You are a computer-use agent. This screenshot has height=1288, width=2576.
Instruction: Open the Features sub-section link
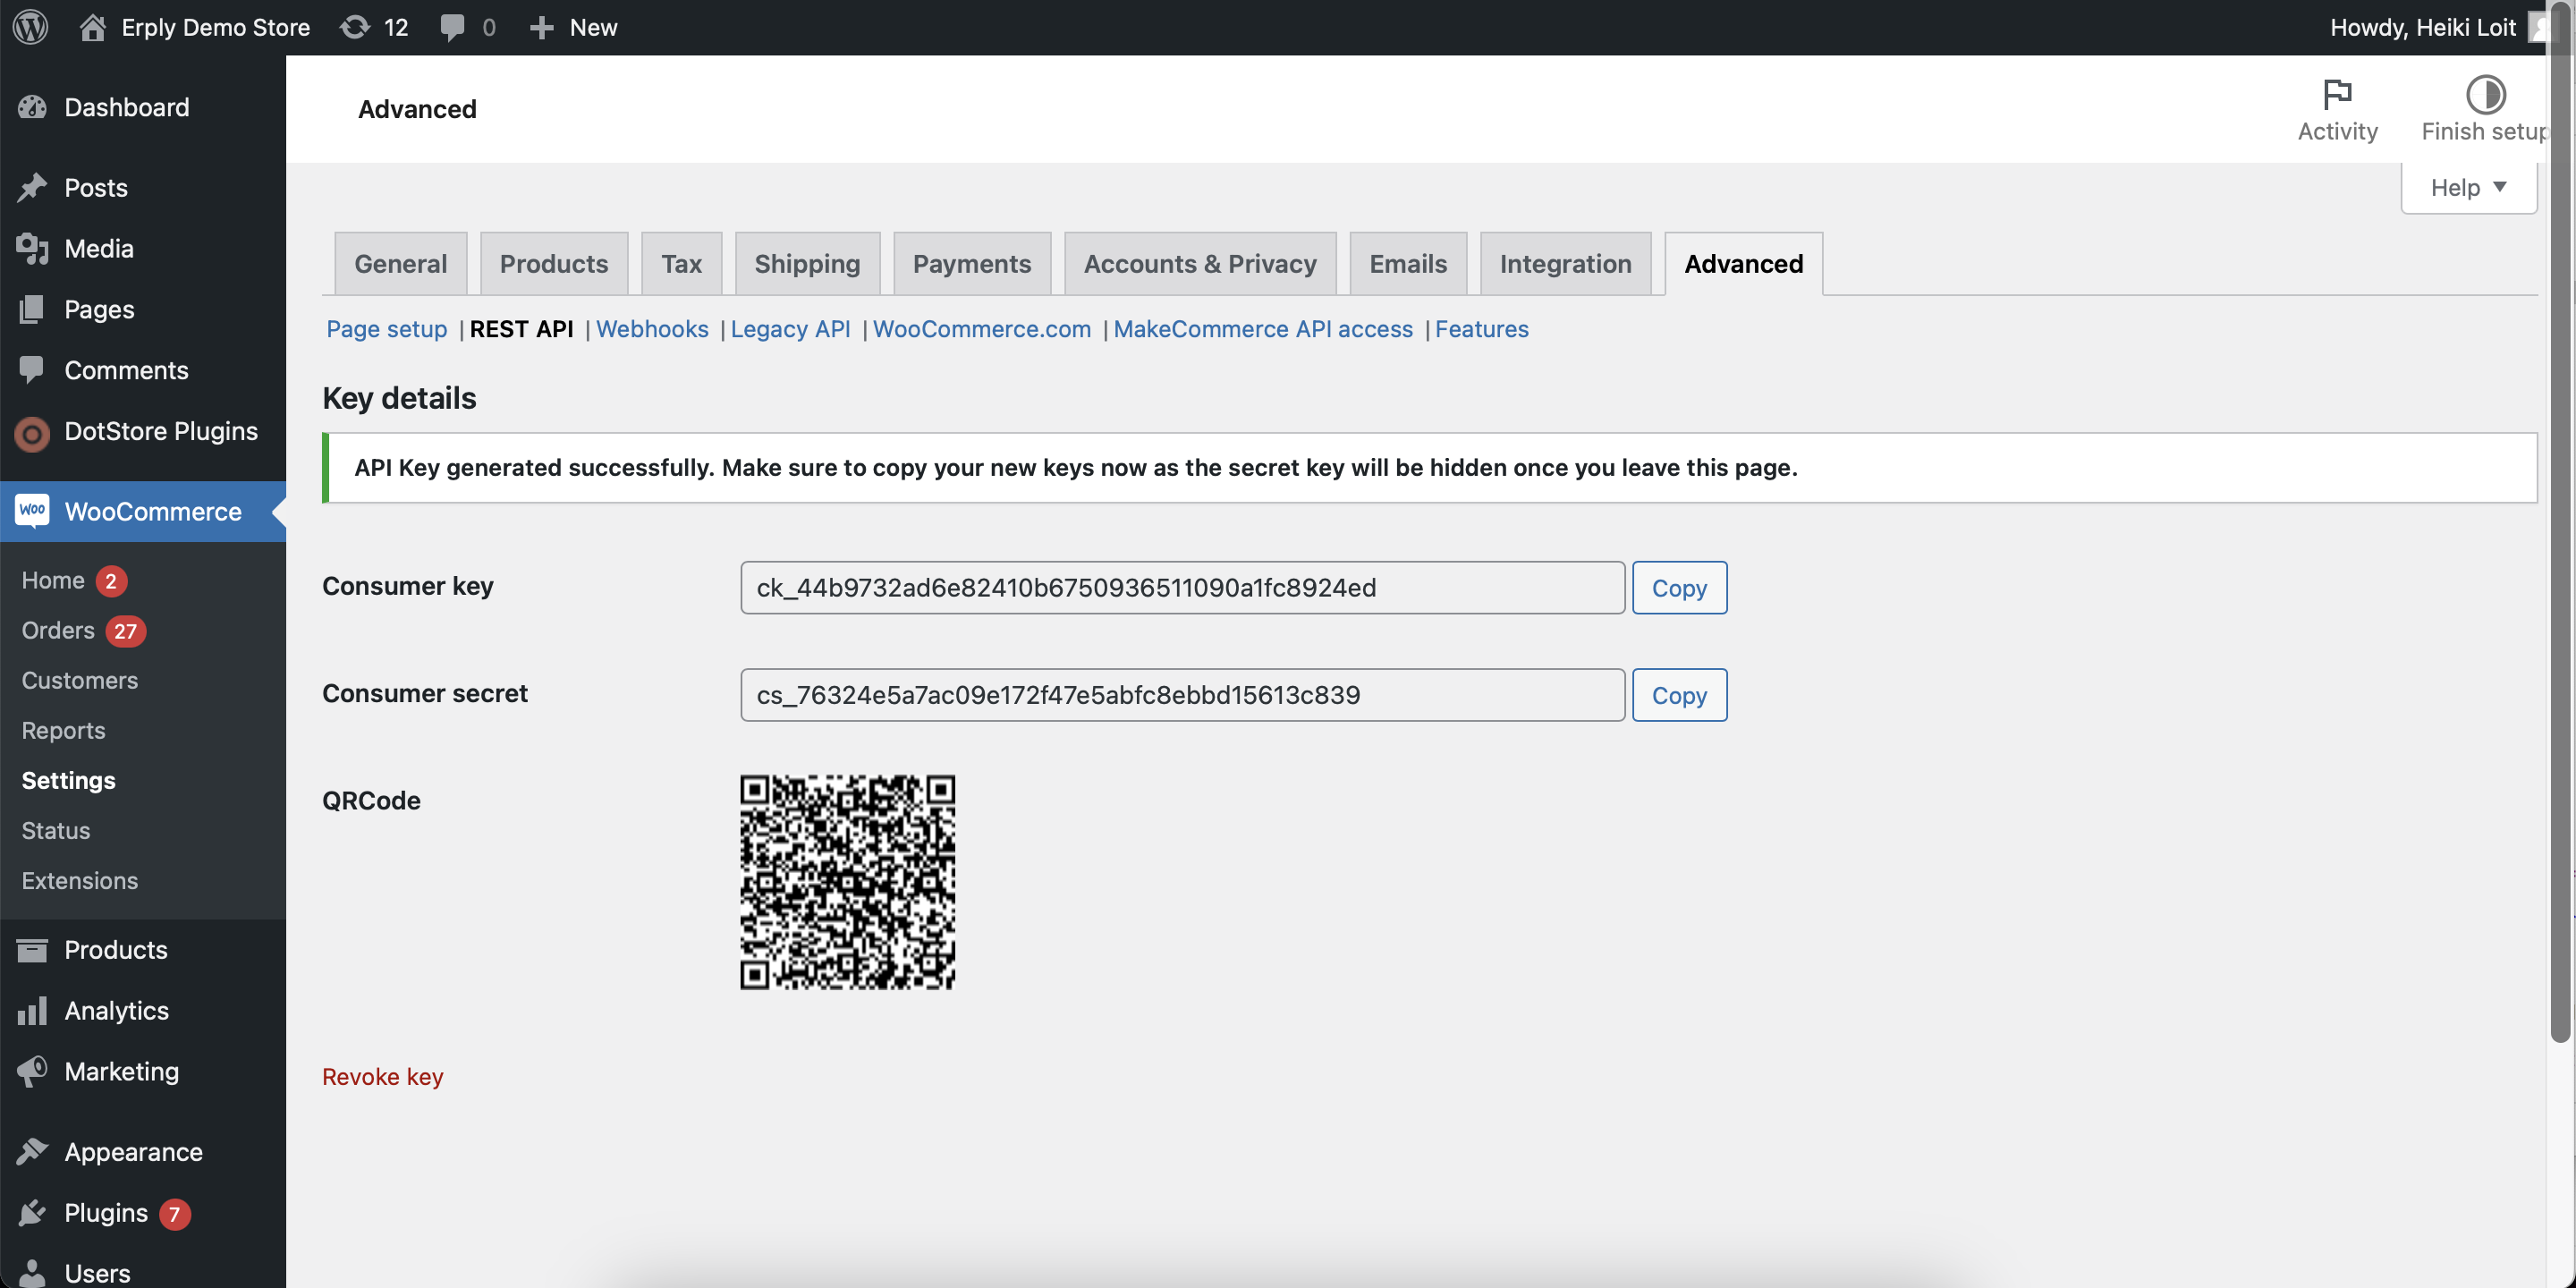click(x=1481, y=329)
